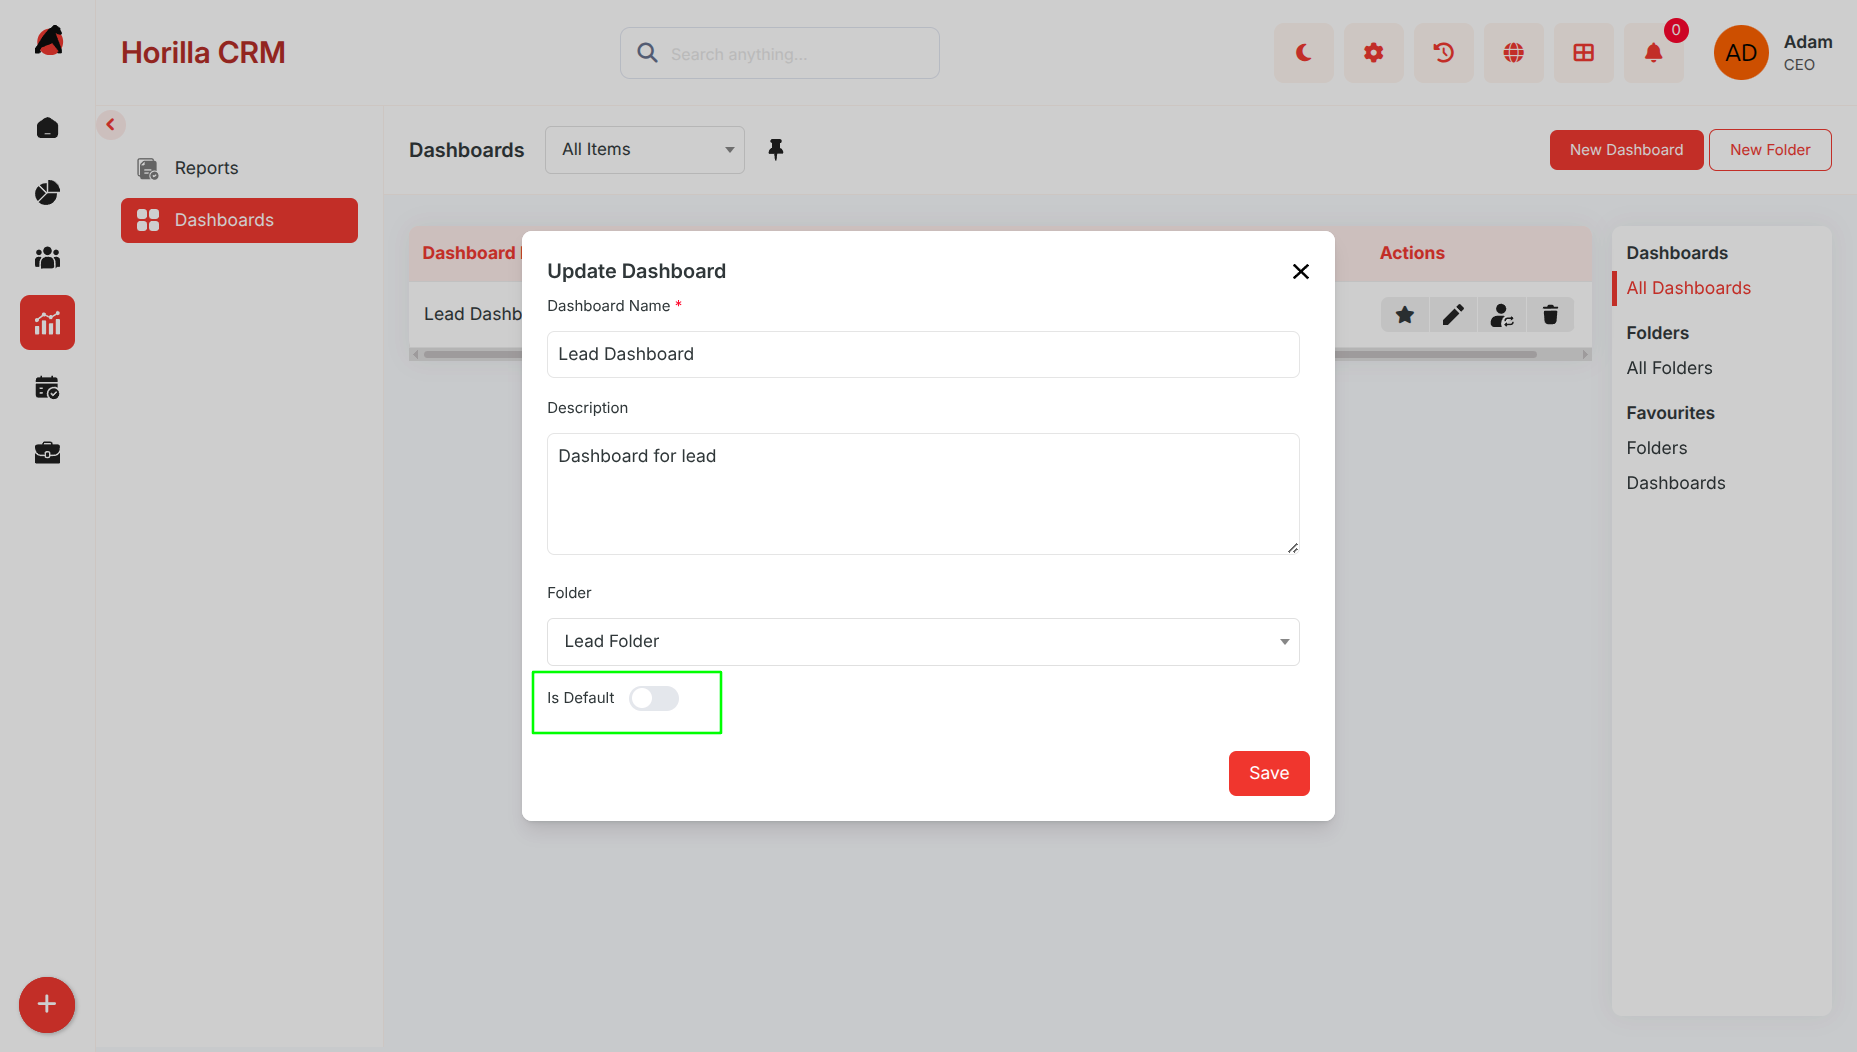Open settings gear icon in header
The width and height of the screenshot is (1857, 1052).
(1373, 53)
